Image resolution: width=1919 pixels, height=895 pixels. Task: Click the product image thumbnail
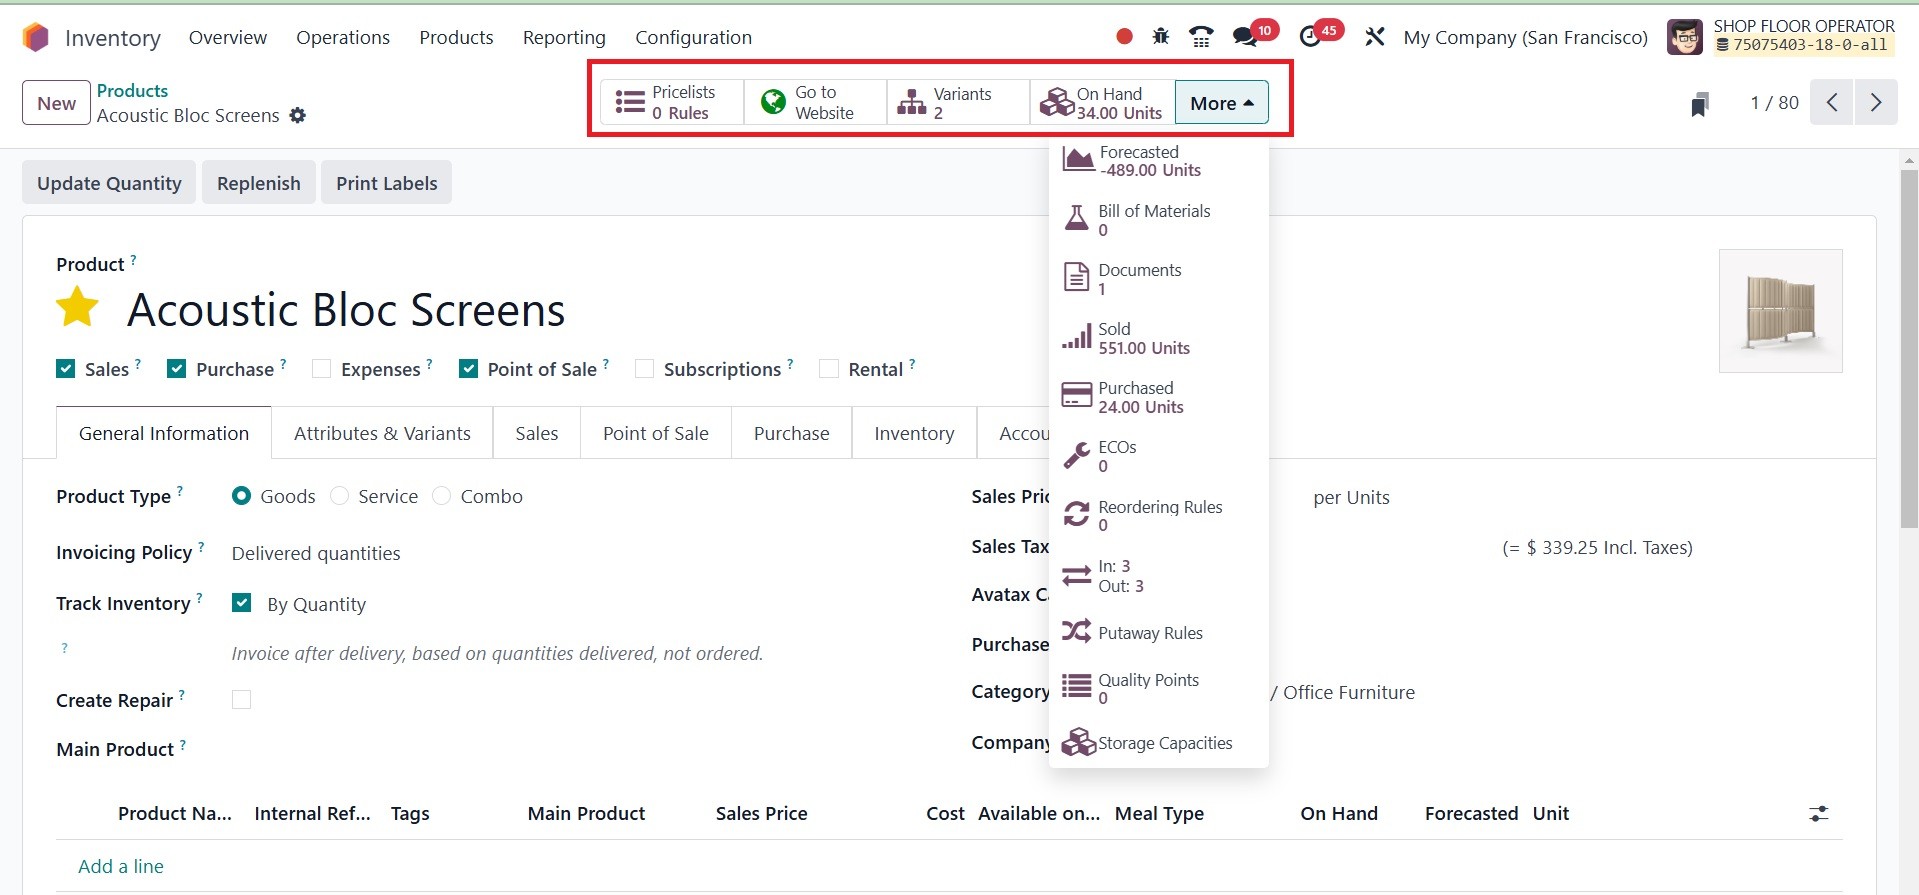coord(1780,311)
